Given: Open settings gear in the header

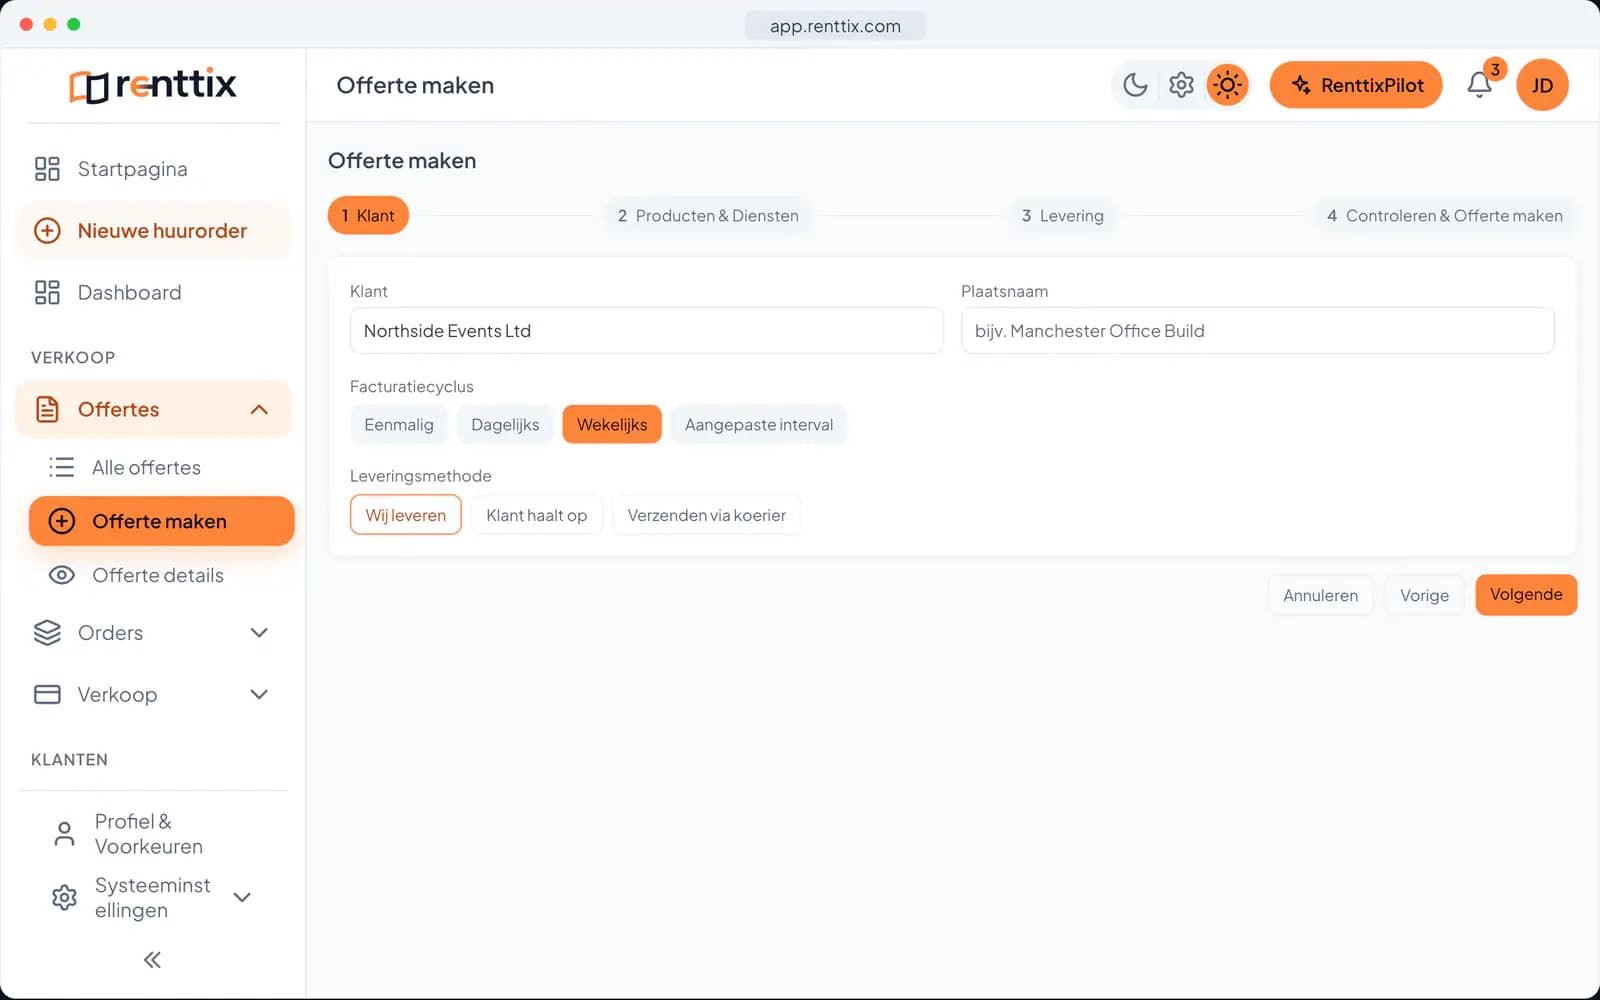Looking at the screenshot, I should tap(1181, 85).
